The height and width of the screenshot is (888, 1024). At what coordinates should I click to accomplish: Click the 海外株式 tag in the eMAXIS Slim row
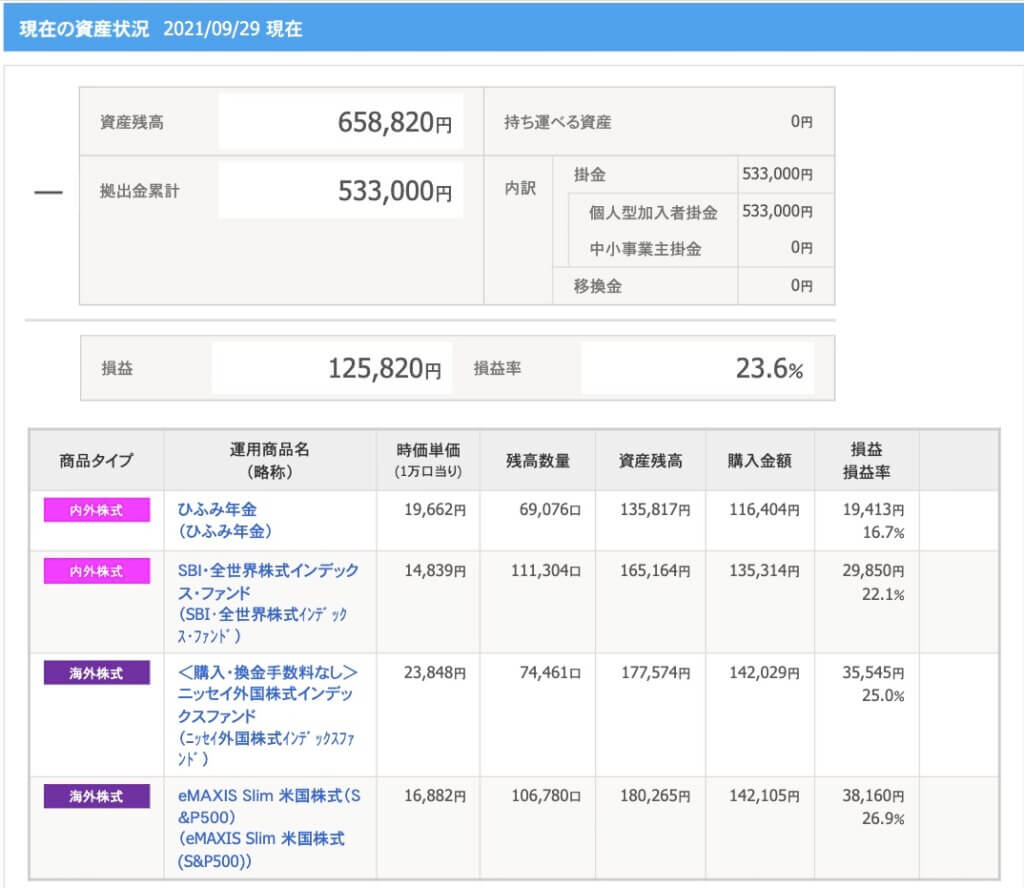click(97, 796)
